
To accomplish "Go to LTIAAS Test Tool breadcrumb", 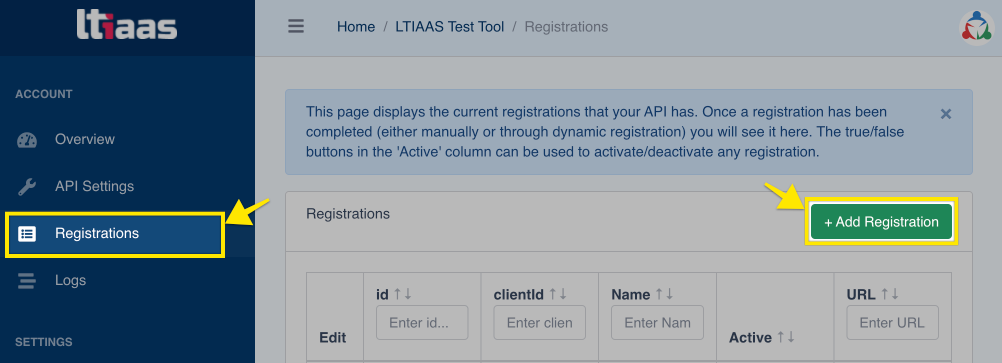I will [x=450, y=27].
